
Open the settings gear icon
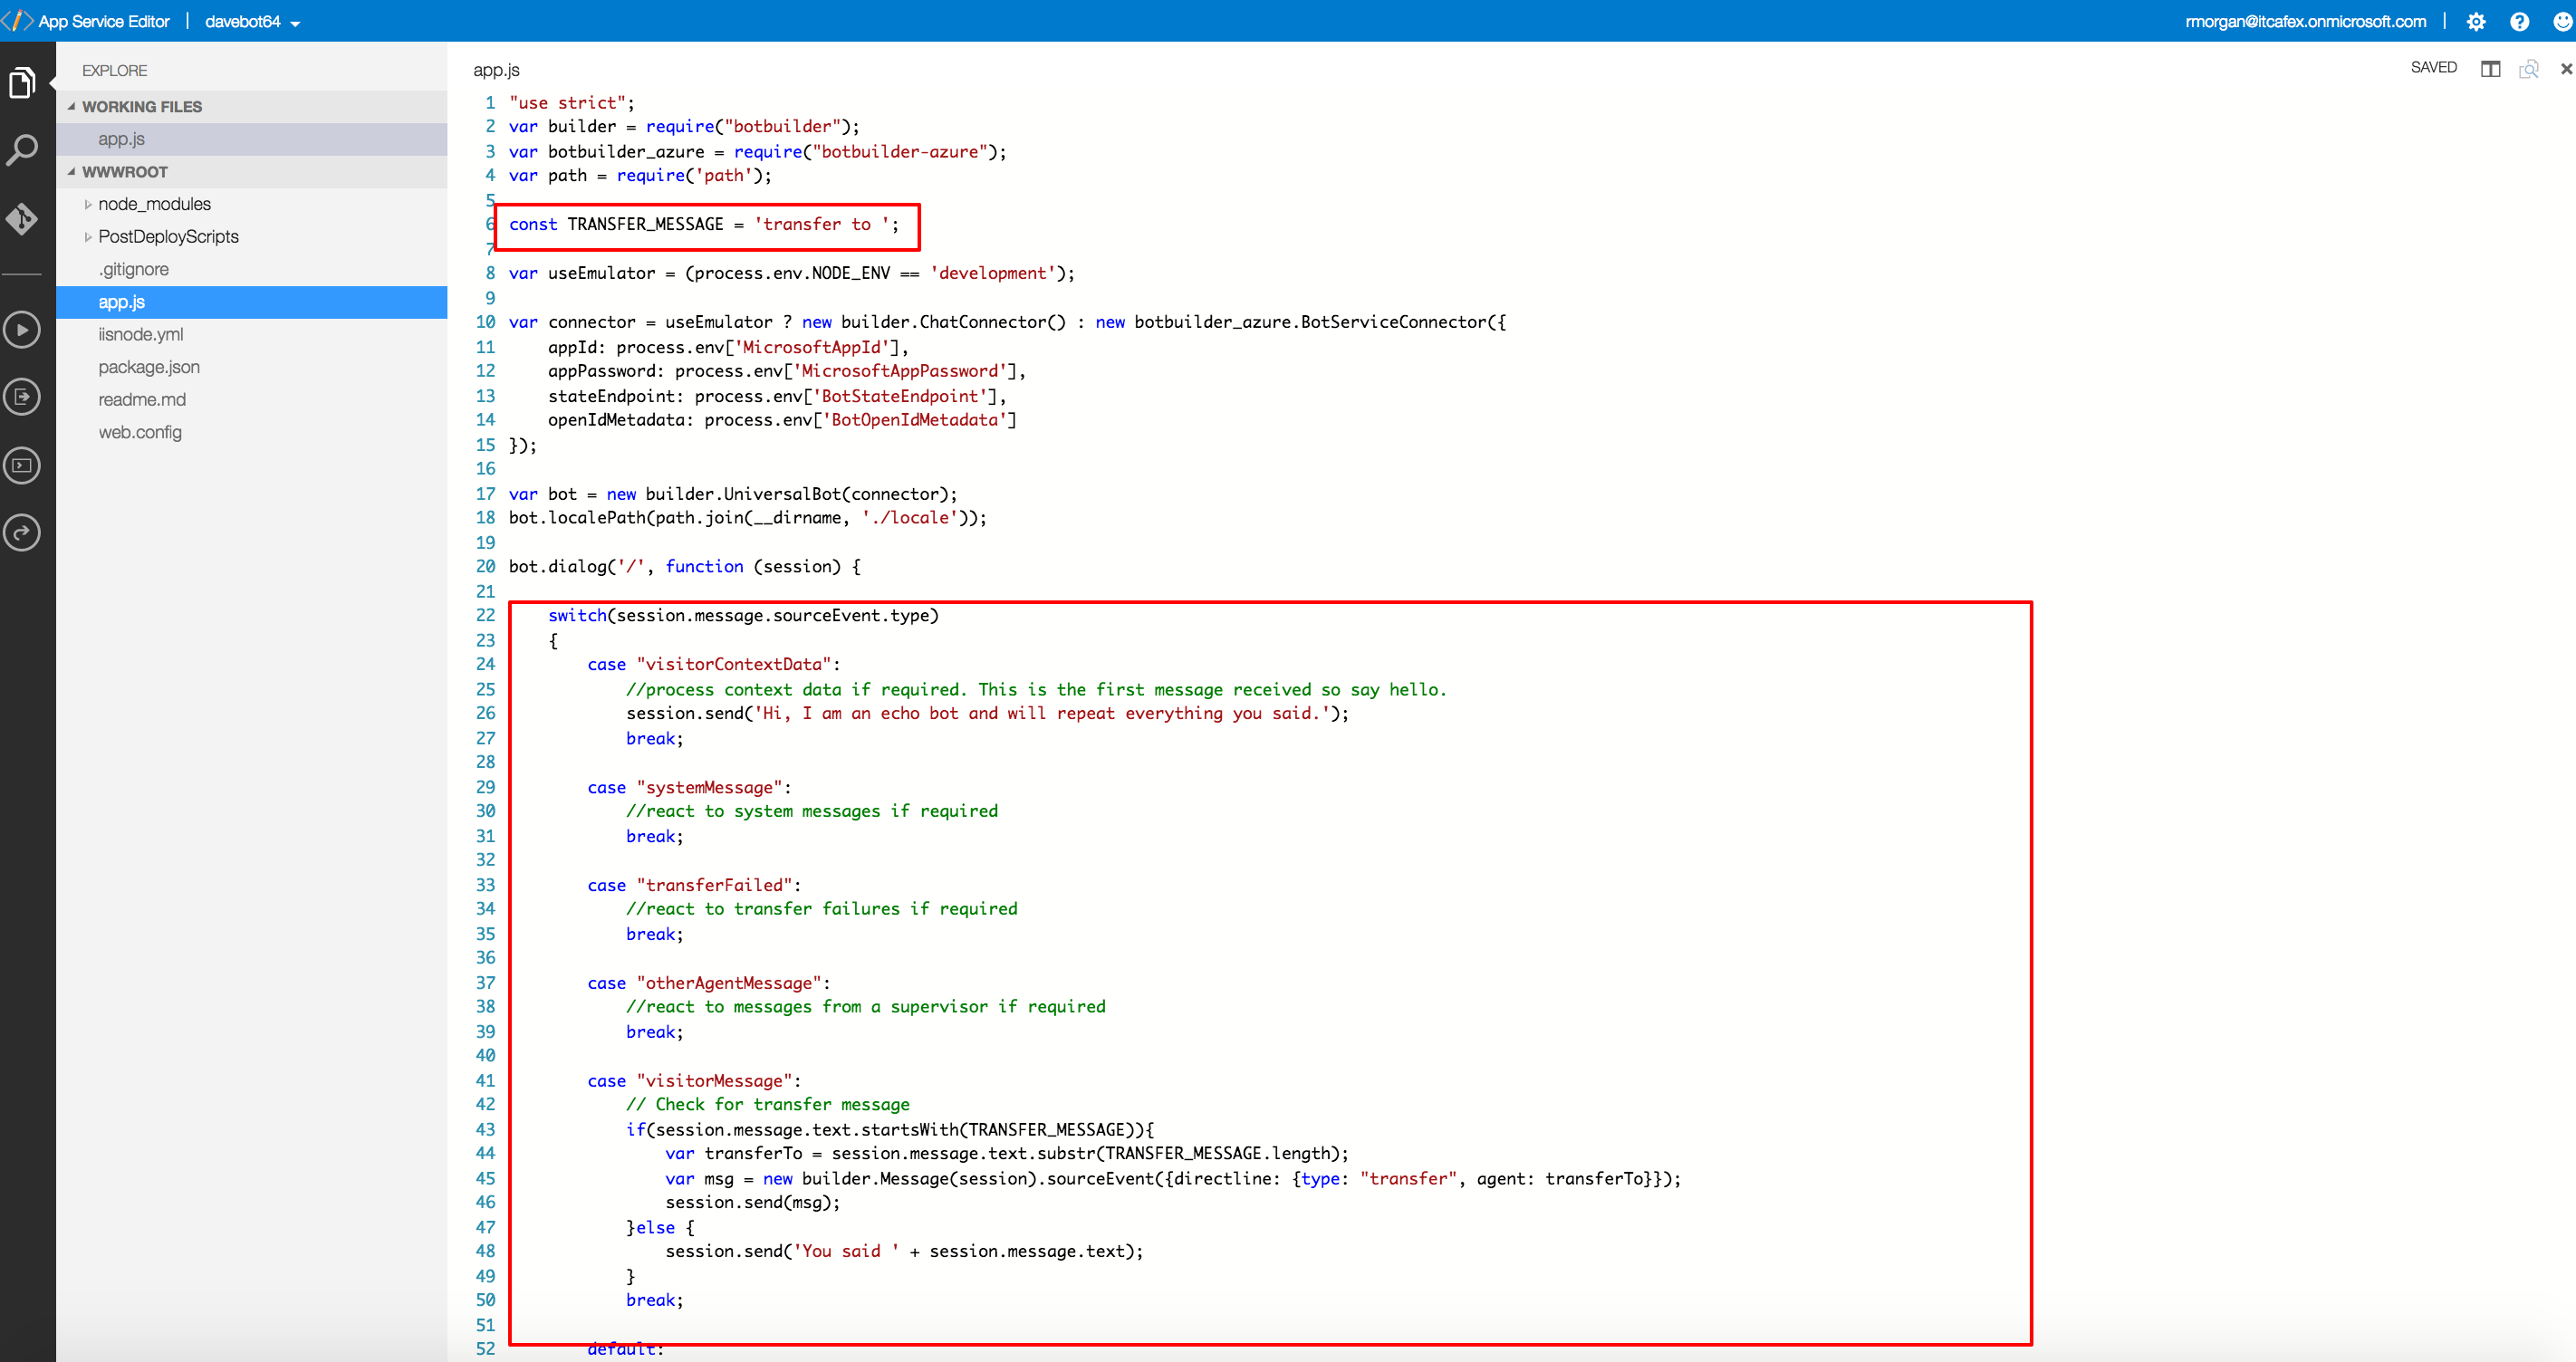[x=2476, y=21]
